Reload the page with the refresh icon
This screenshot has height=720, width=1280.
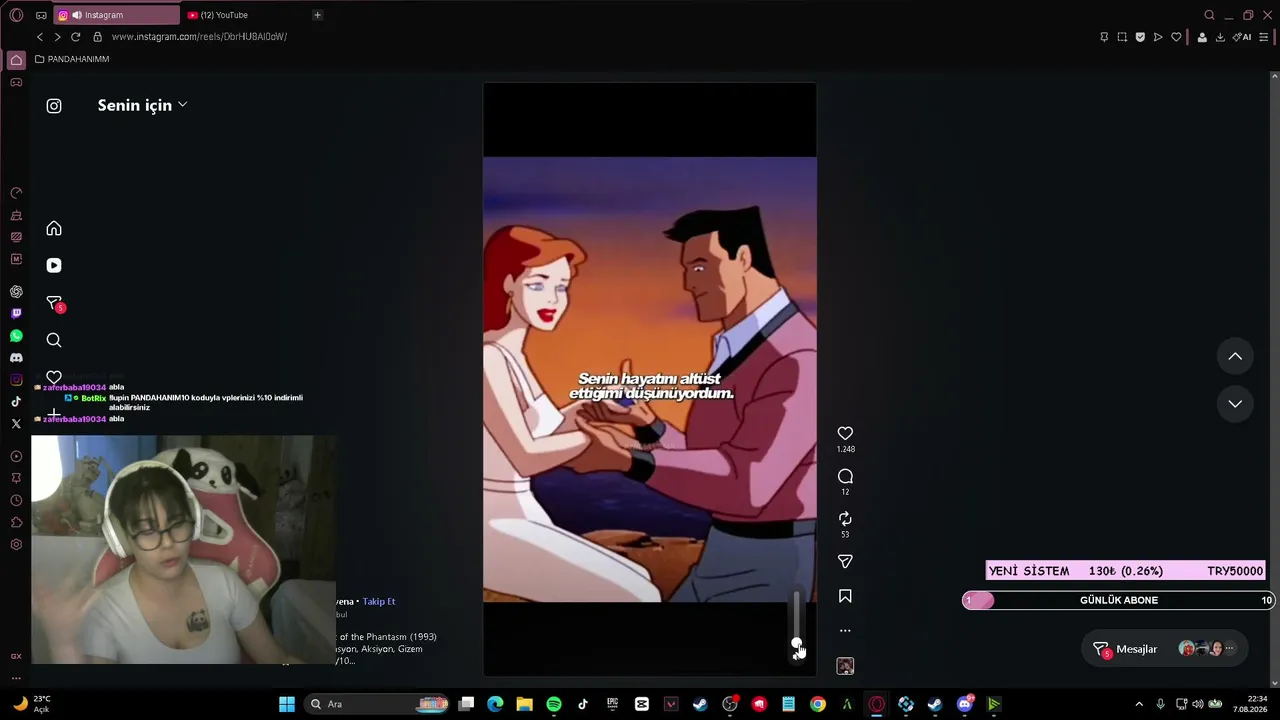(x=75, y=37)
